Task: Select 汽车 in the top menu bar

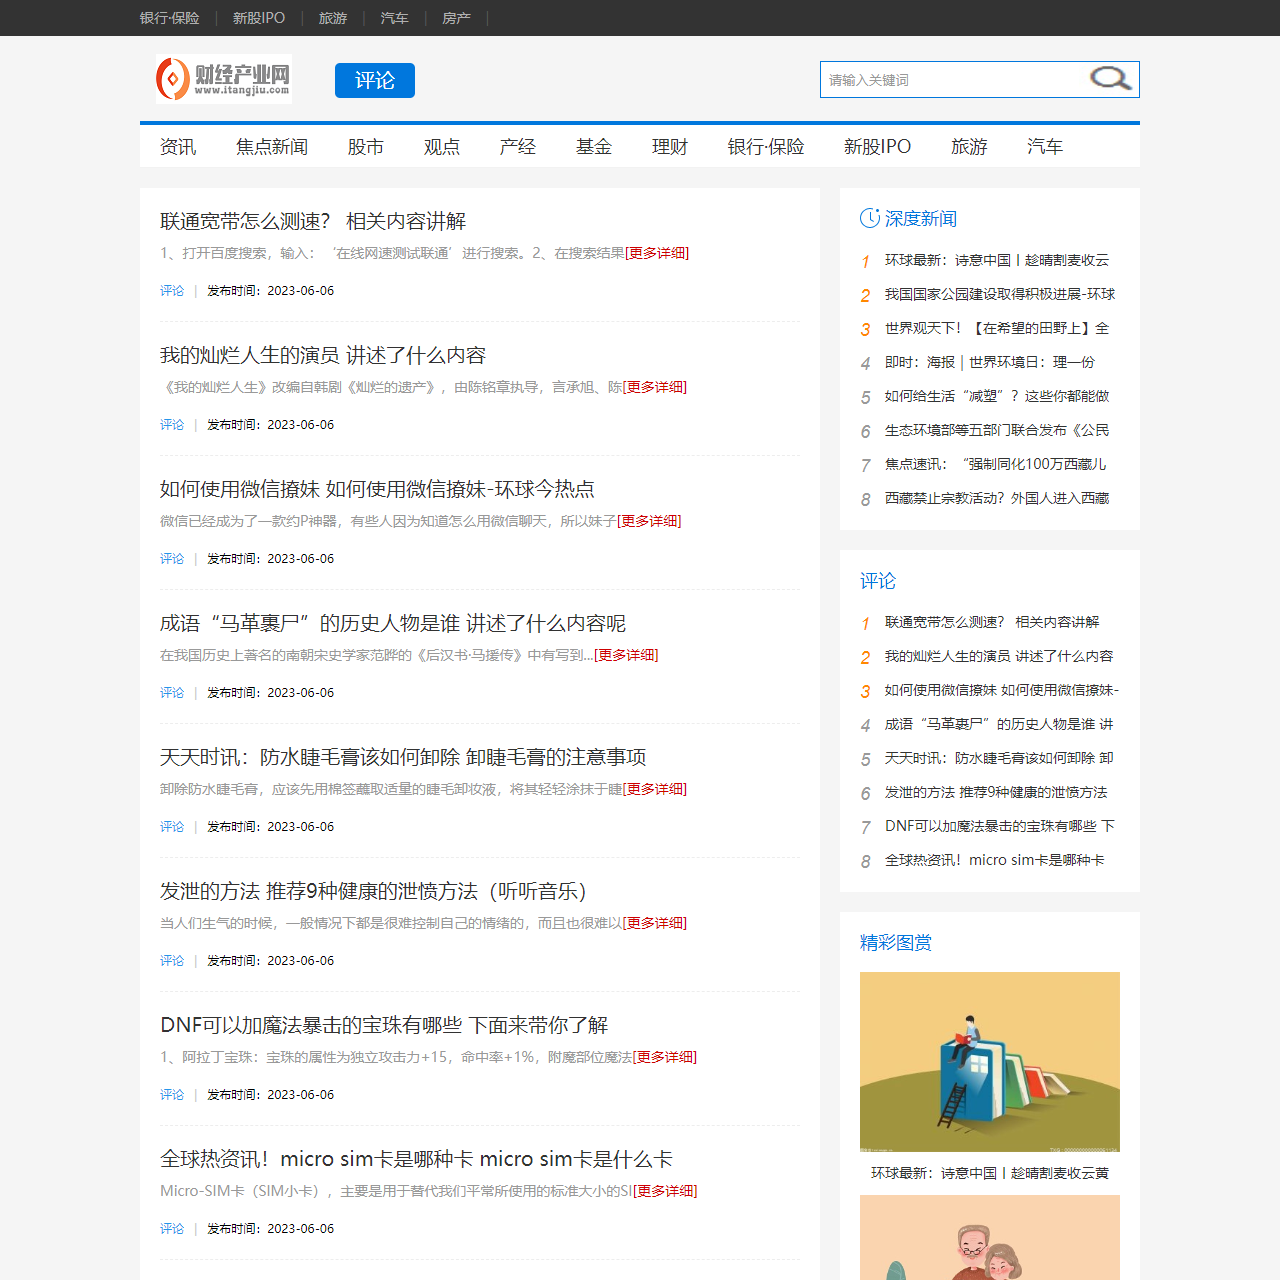Action: [394, 17]
